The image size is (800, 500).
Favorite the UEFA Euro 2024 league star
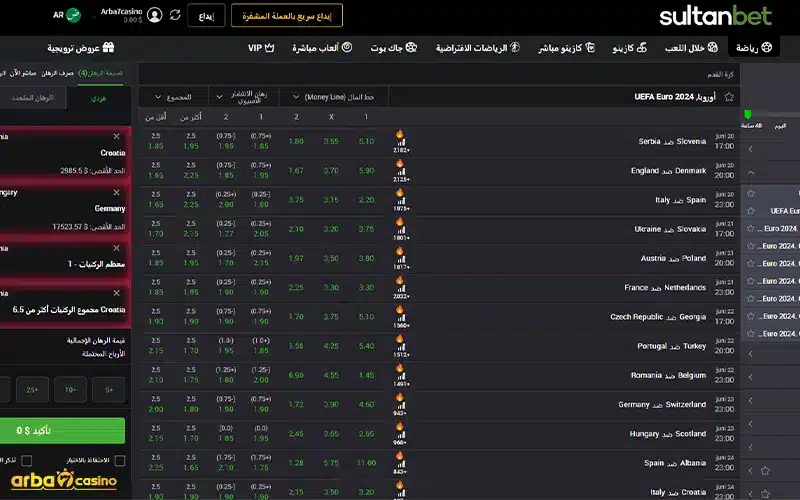[x=729, y=97]
